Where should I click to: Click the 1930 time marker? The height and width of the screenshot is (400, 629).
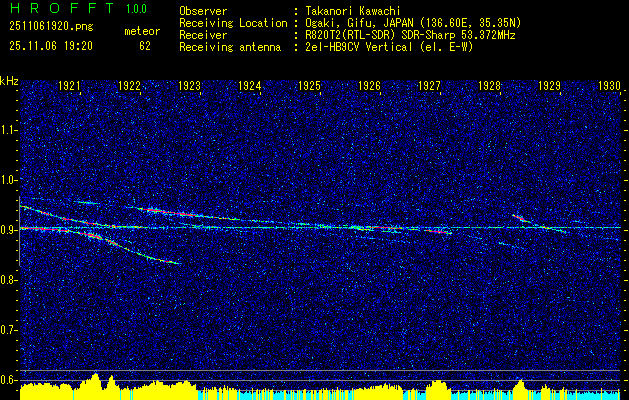coord(609,85)
